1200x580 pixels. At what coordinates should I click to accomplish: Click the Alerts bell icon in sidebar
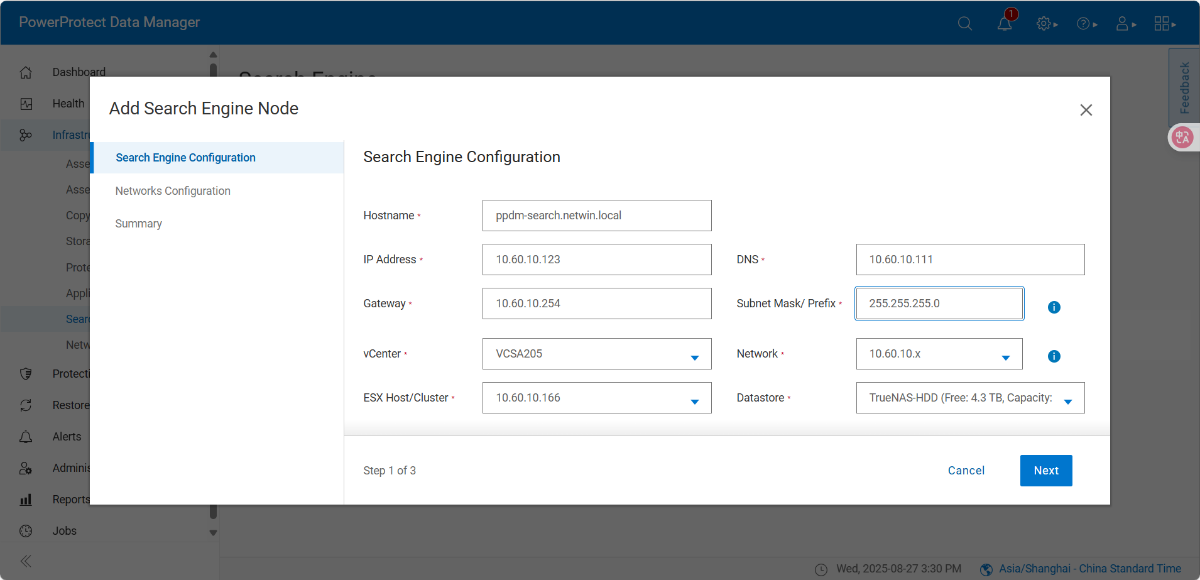26,437
